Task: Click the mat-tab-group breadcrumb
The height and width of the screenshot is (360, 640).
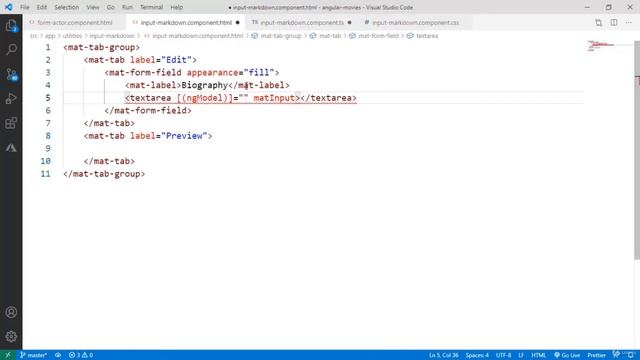Action: coord(280,36)
